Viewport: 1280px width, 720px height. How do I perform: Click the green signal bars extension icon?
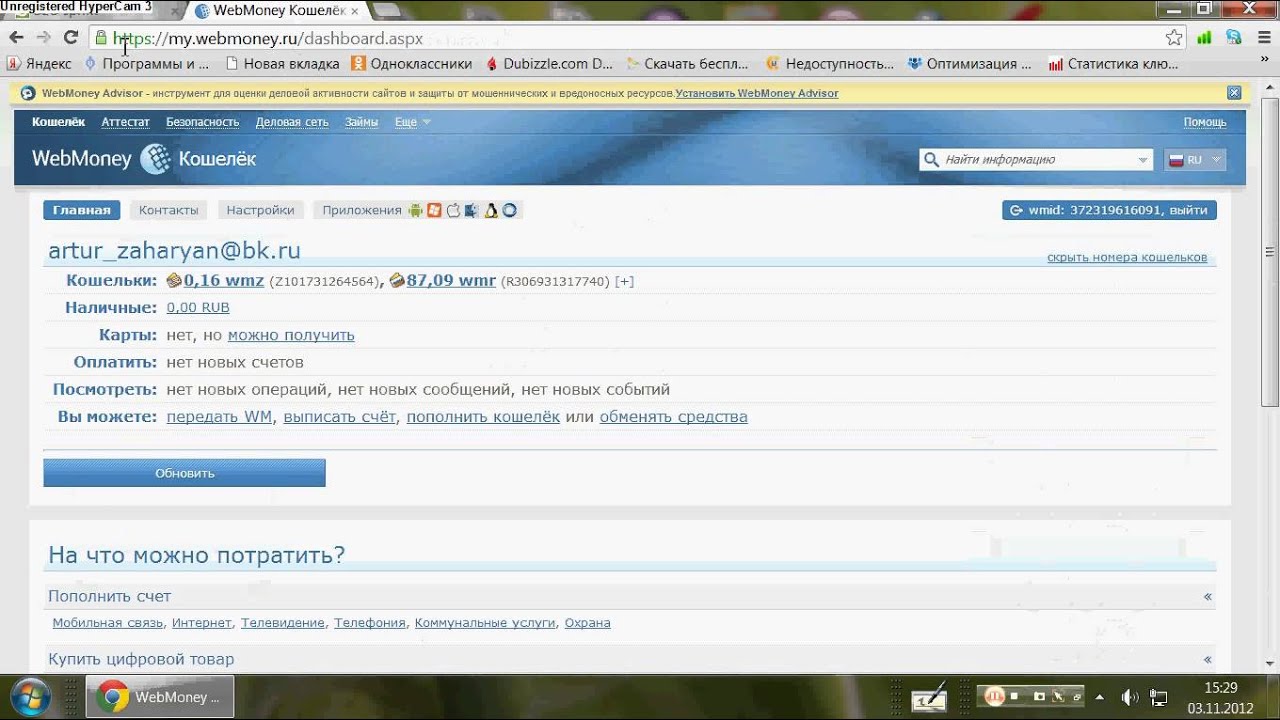point(1204,38)
